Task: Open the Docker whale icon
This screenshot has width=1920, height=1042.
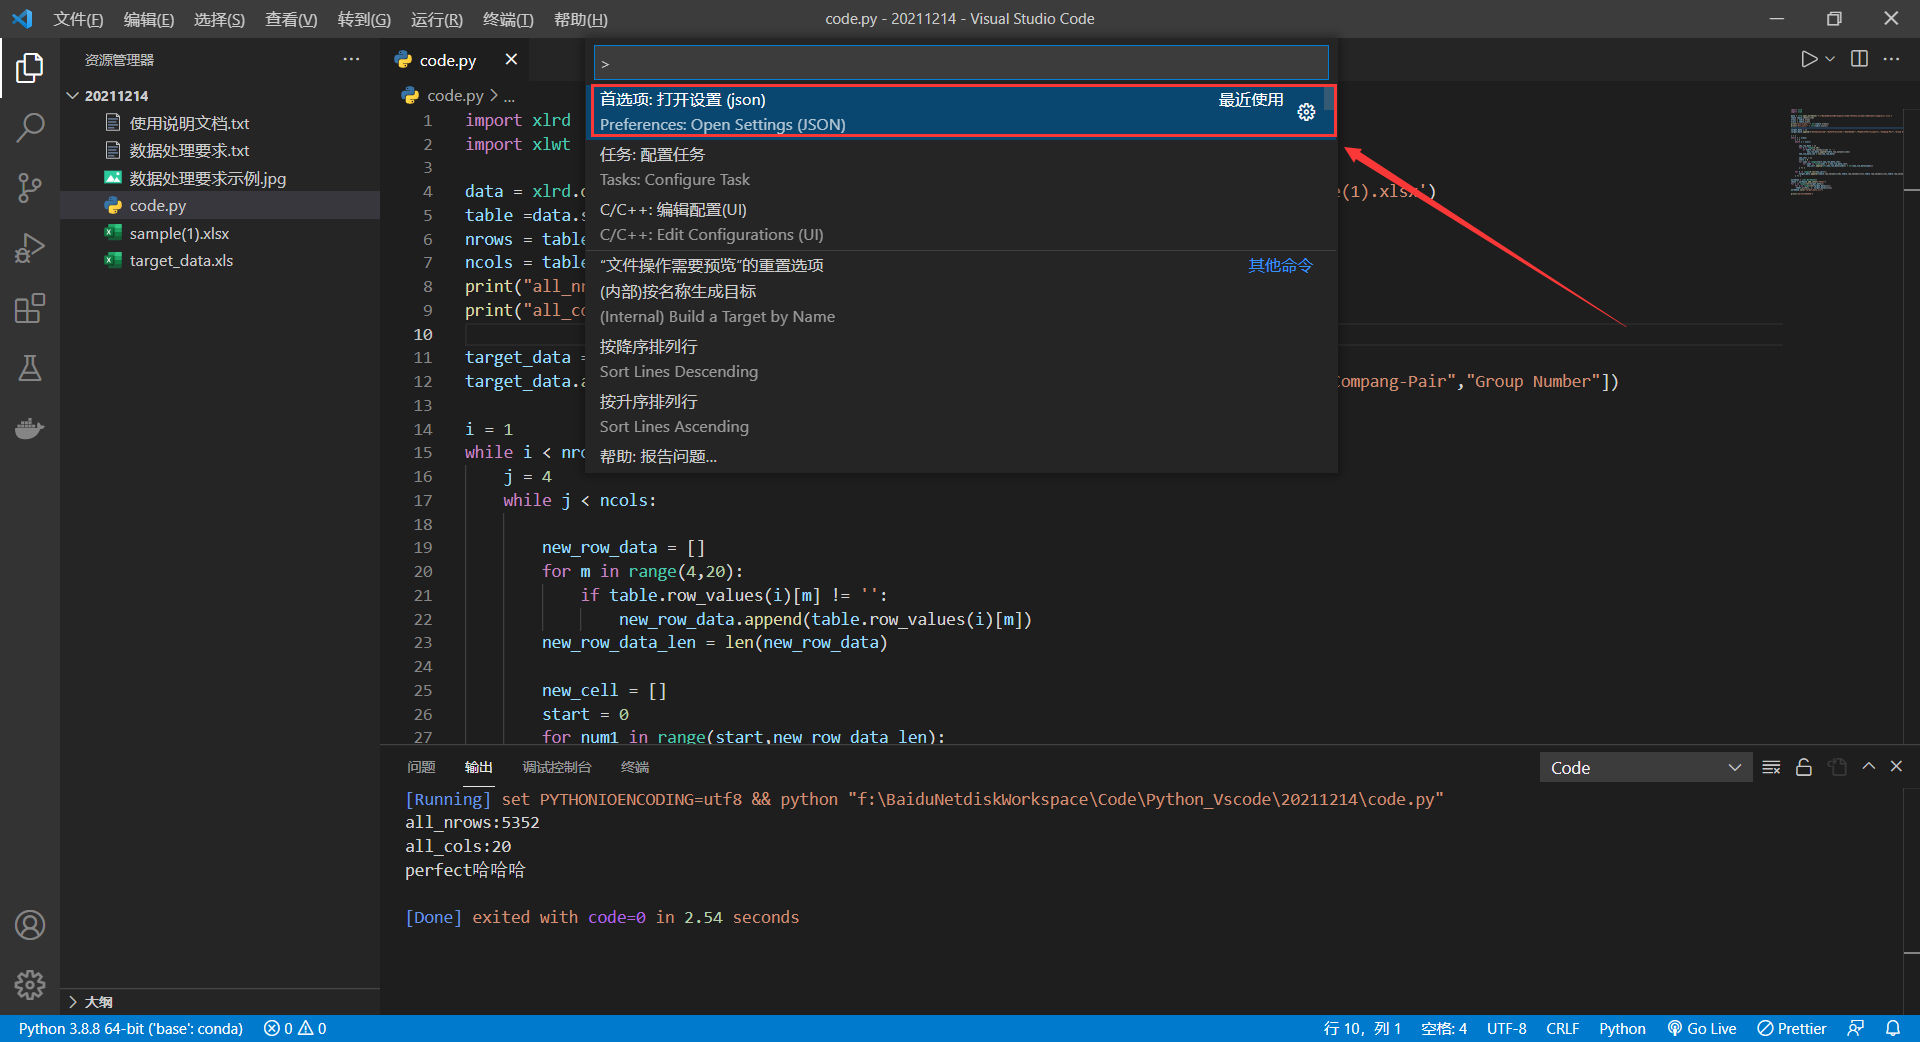Action: click(30, 428)
